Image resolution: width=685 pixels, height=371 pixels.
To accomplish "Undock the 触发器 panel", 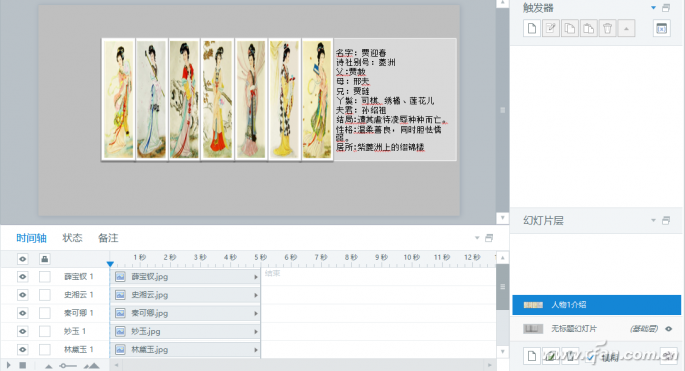I will coord(666,8).
